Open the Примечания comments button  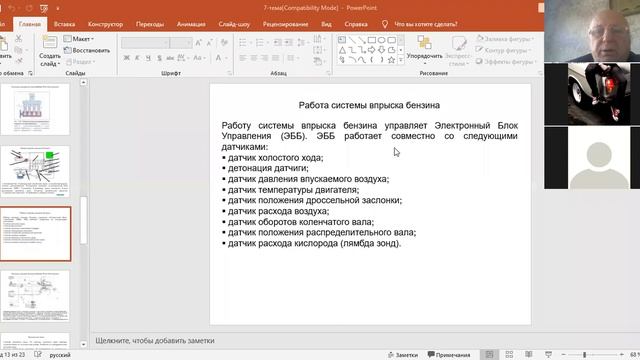[x=449, y=355]
